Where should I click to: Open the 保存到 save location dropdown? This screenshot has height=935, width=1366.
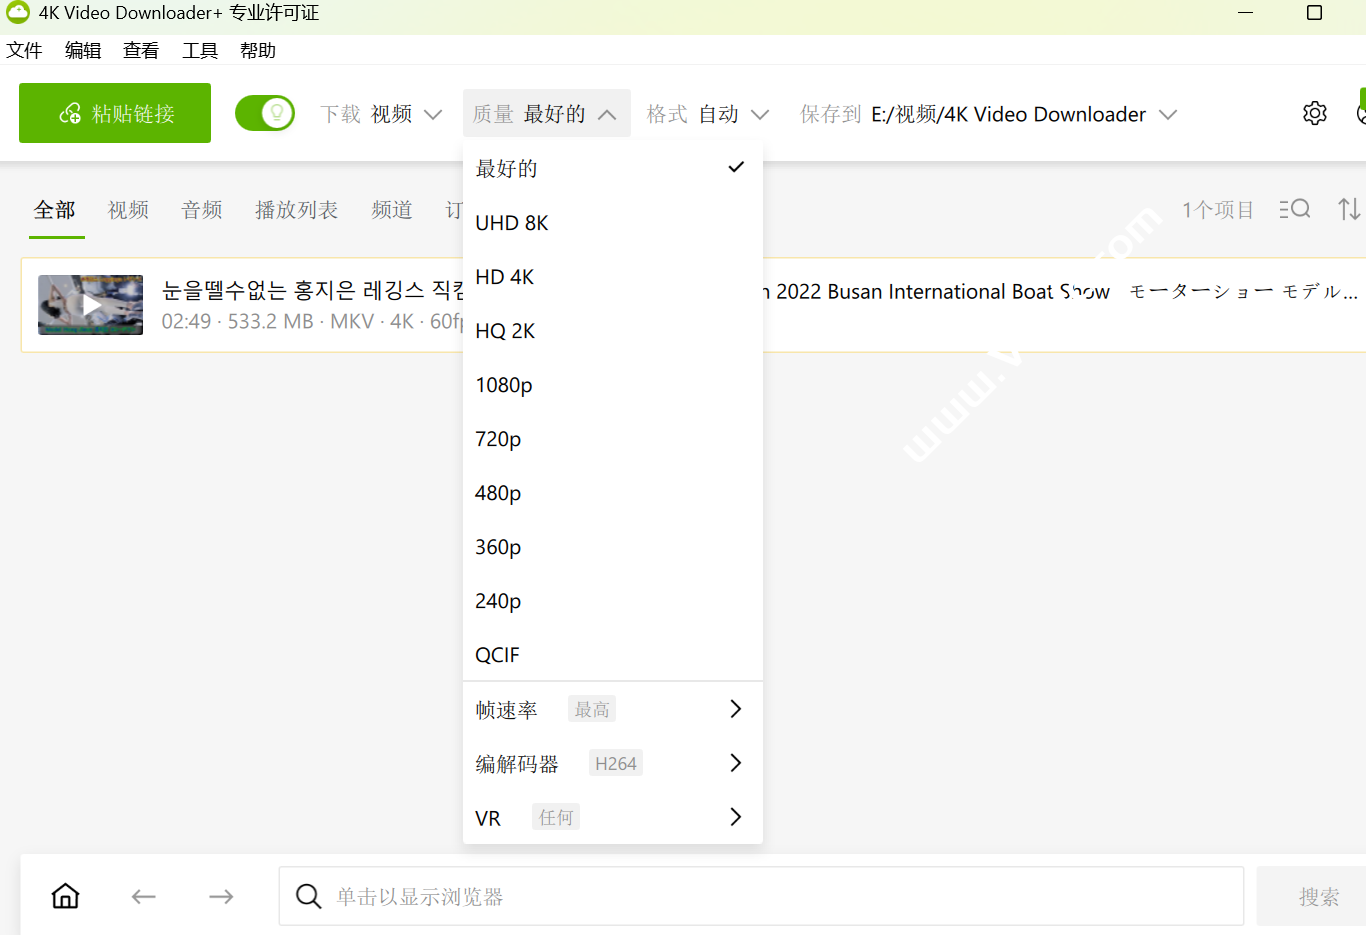pos(988,114)
